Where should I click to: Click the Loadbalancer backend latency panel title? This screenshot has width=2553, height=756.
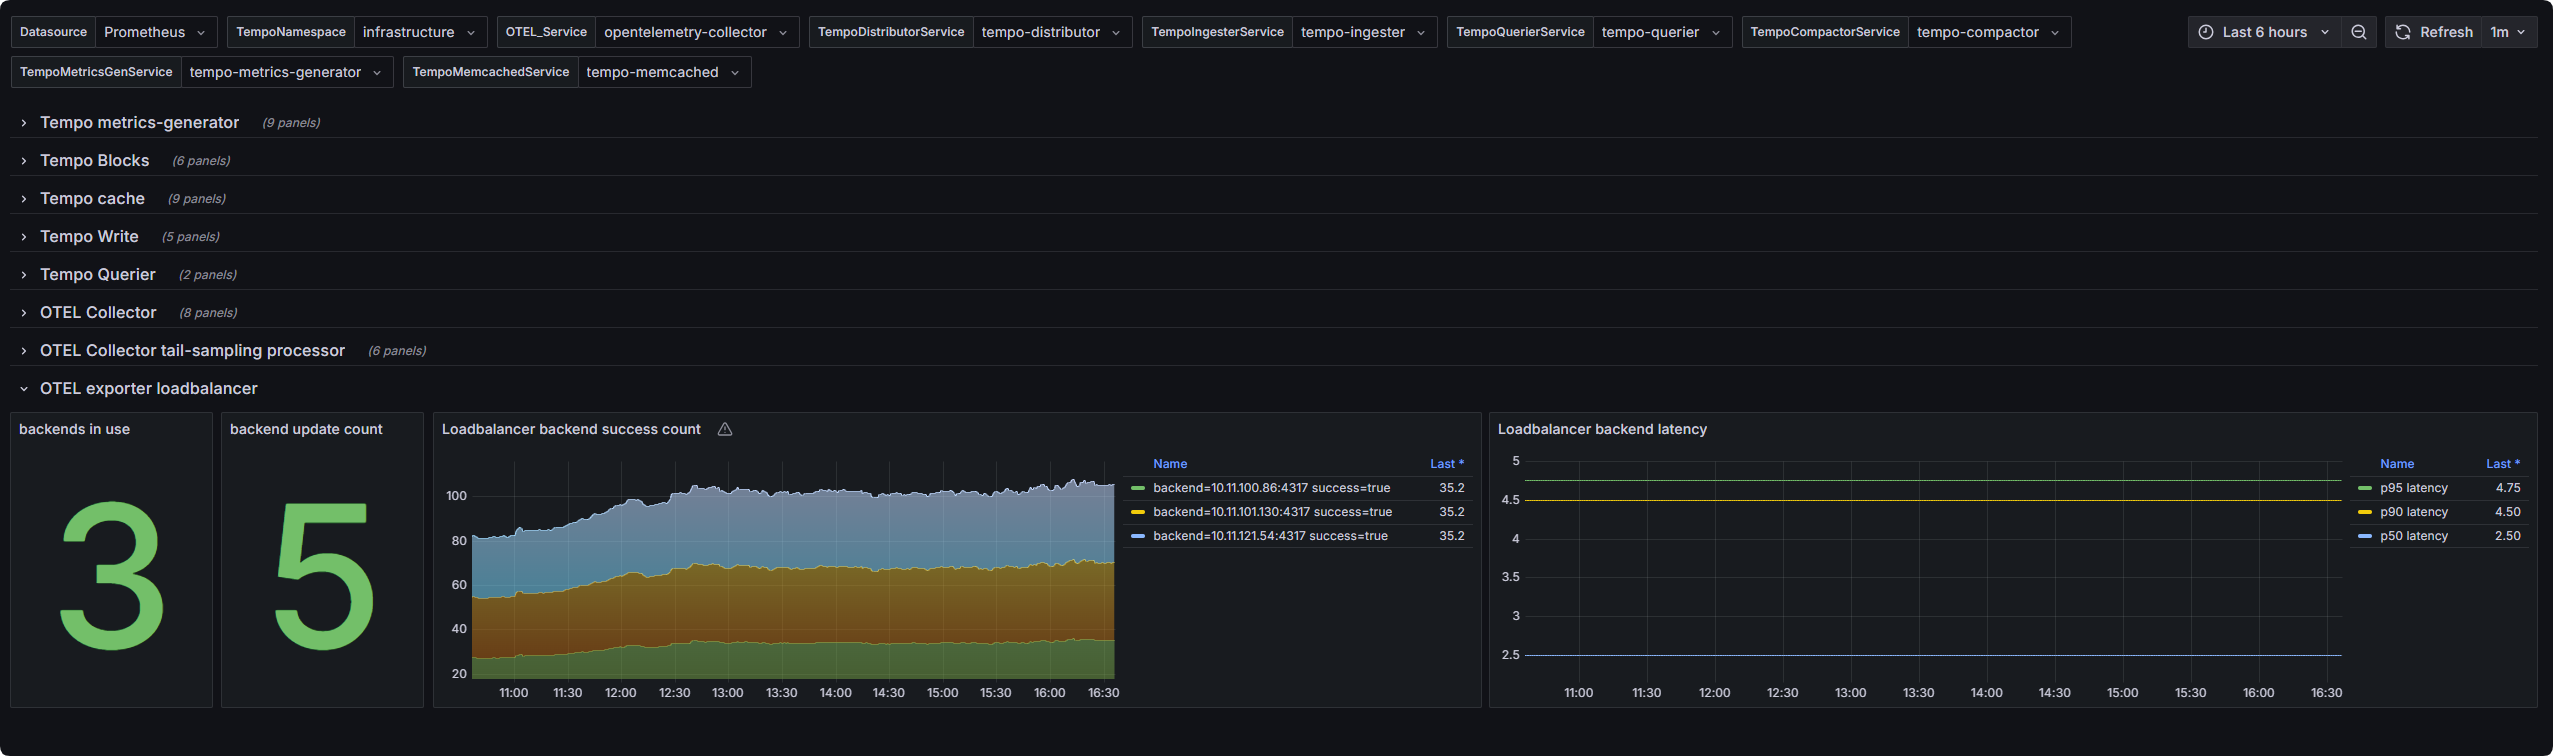[x=1602, y=429]
